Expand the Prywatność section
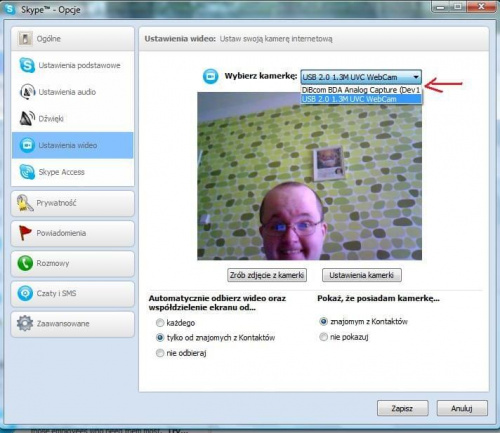 [73, 203]
